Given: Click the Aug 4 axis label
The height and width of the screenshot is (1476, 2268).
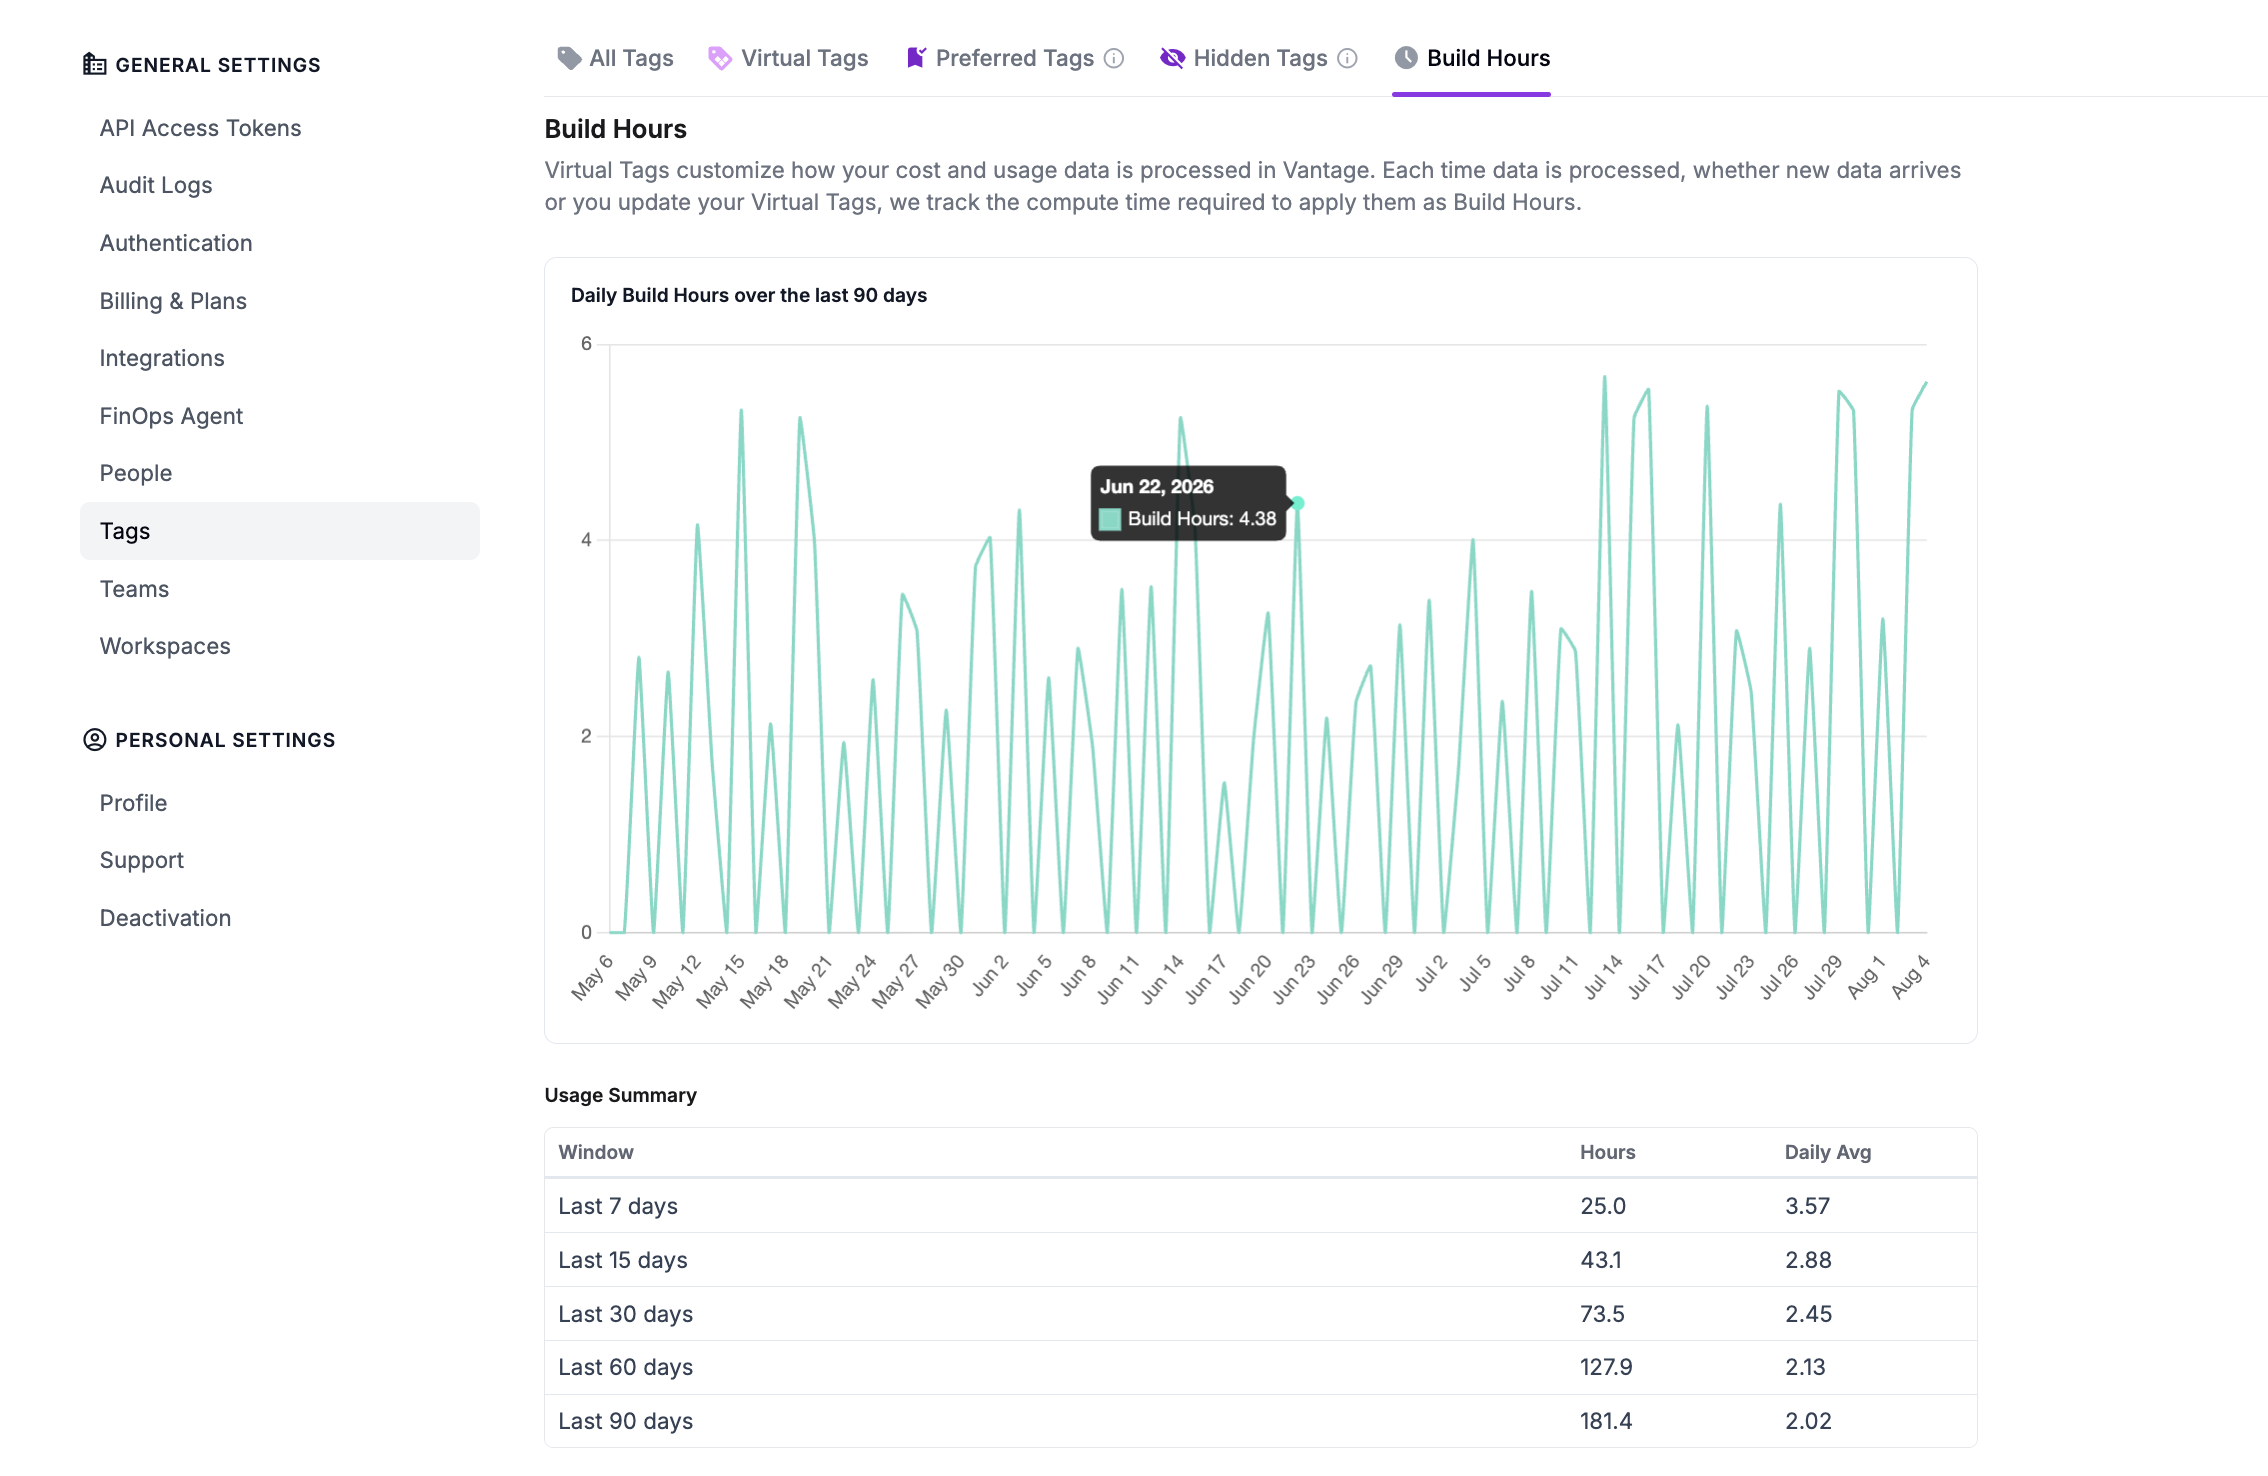Looking at the screenshot, I should (1910, 977).
